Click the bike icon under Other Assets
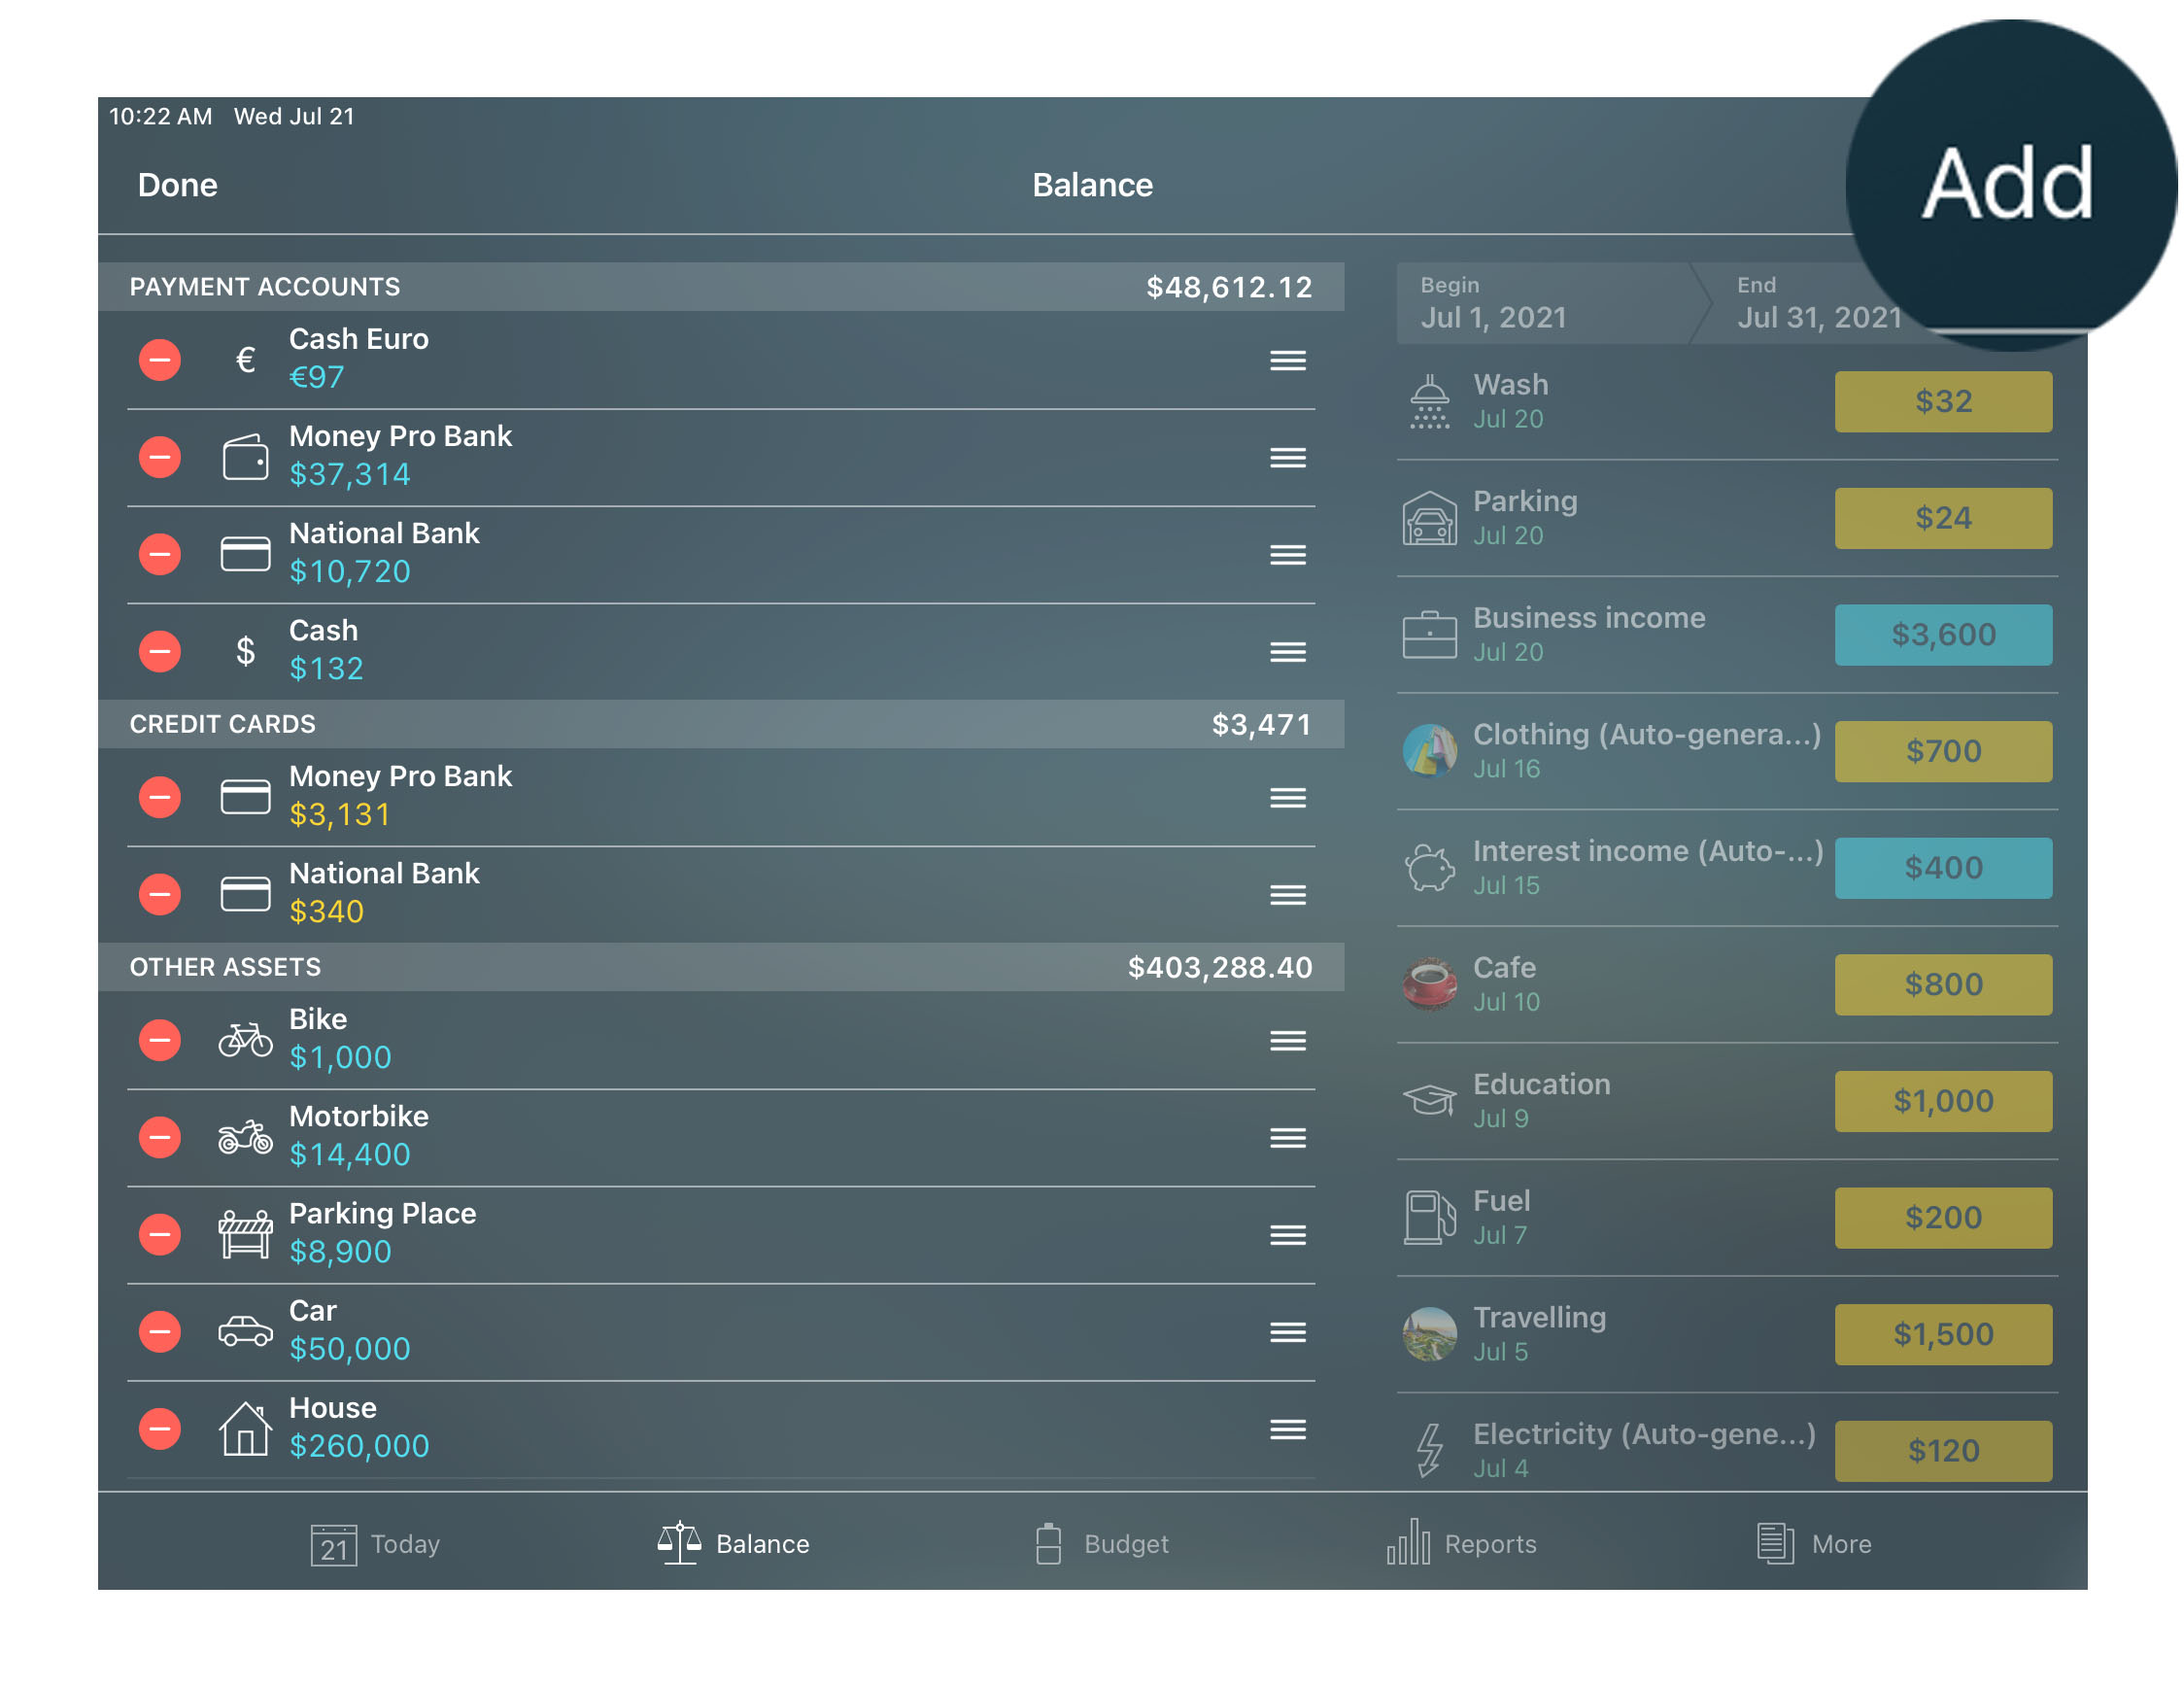The width and height of the screenshot is (2184, 1687). 245,1039
